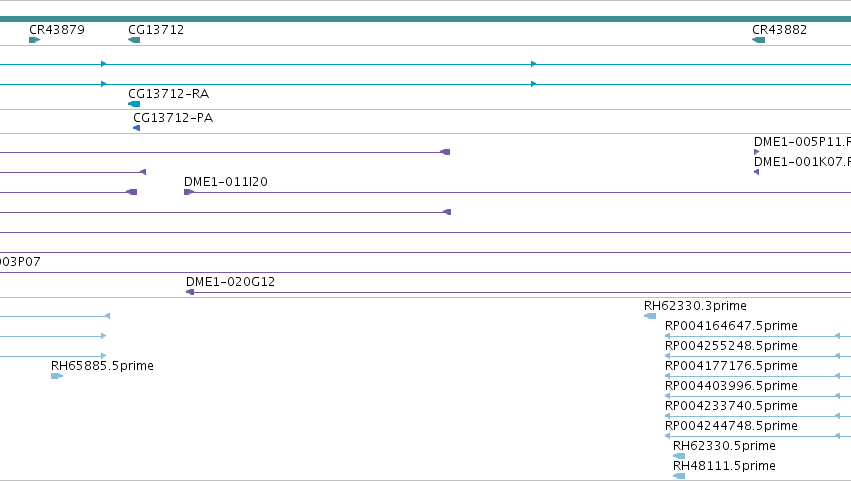Click the CR43879 label

click(x=57, y=30)
